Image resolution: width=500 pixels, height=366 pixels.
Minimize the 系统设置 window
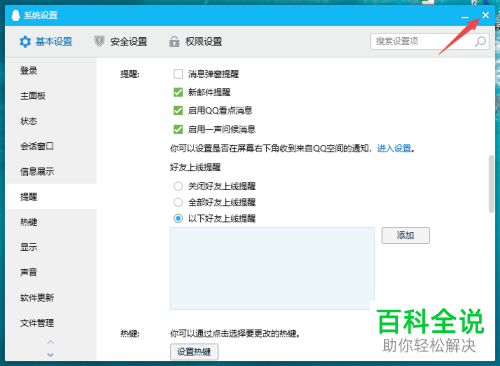pos(465,16)
